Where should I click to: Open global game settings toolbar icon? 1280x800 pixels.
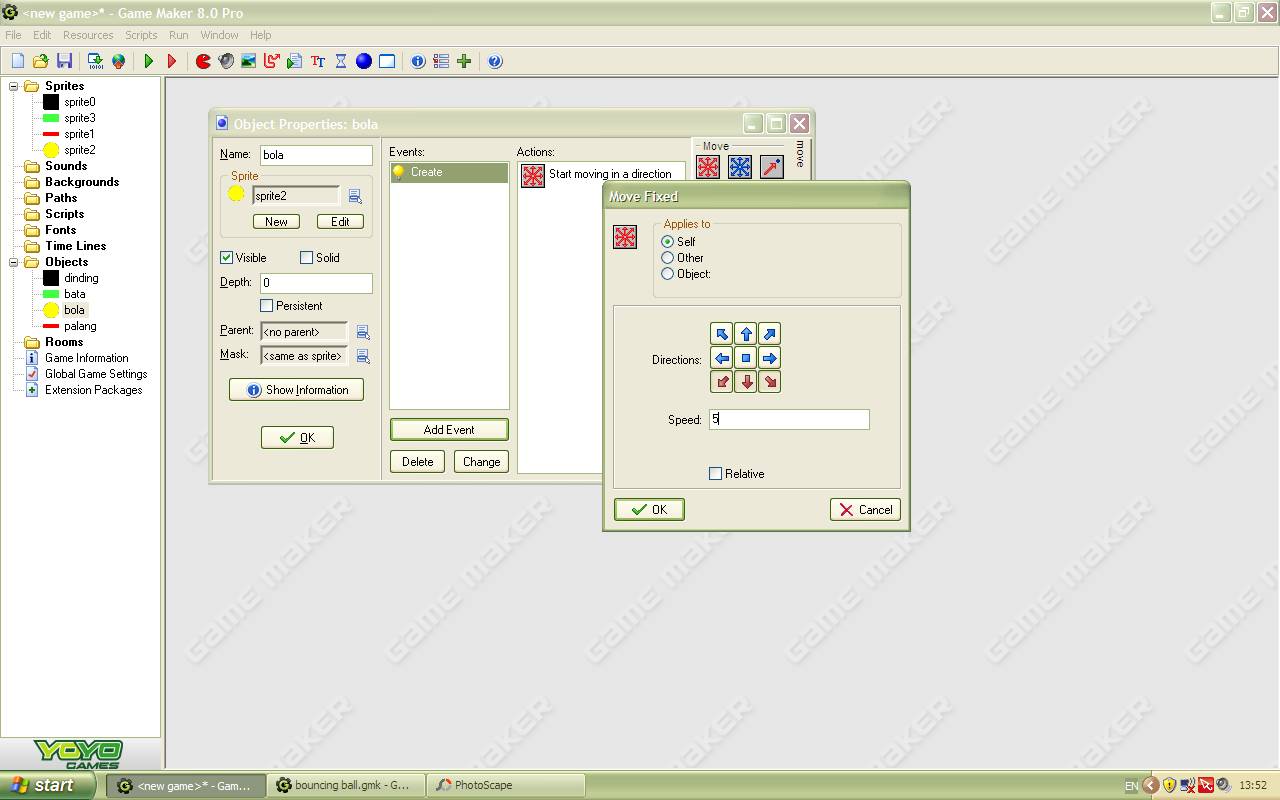441,61
